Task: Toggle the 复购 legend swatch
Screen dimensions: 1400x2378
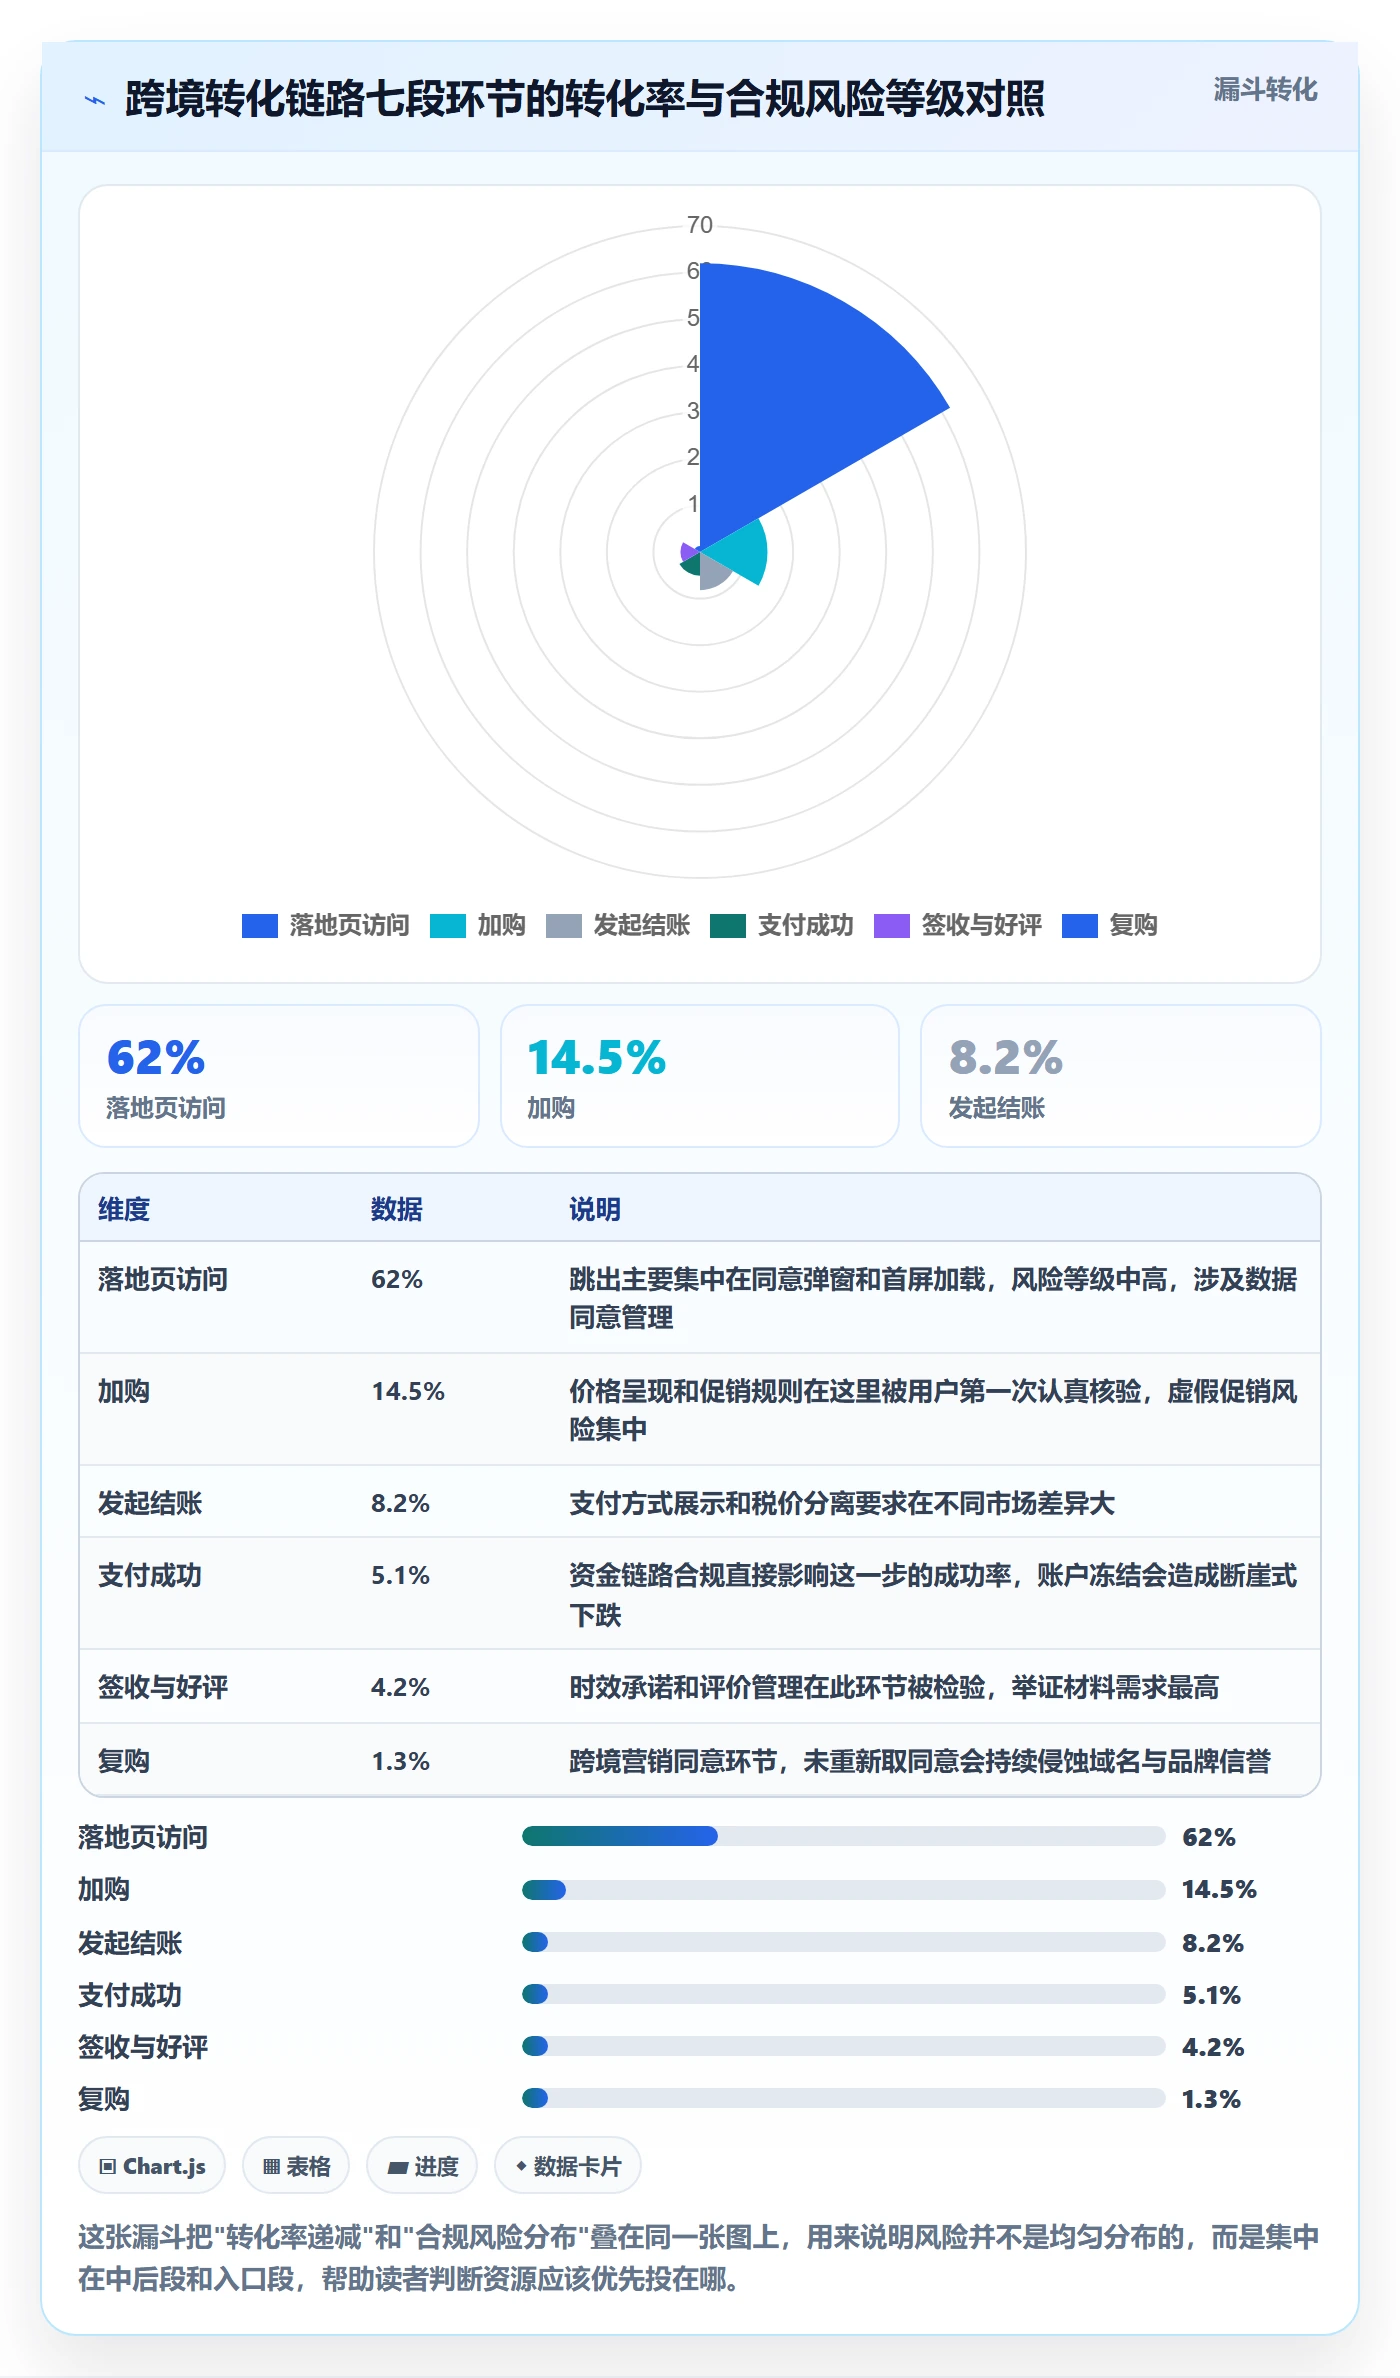Action: (1080, 926)
